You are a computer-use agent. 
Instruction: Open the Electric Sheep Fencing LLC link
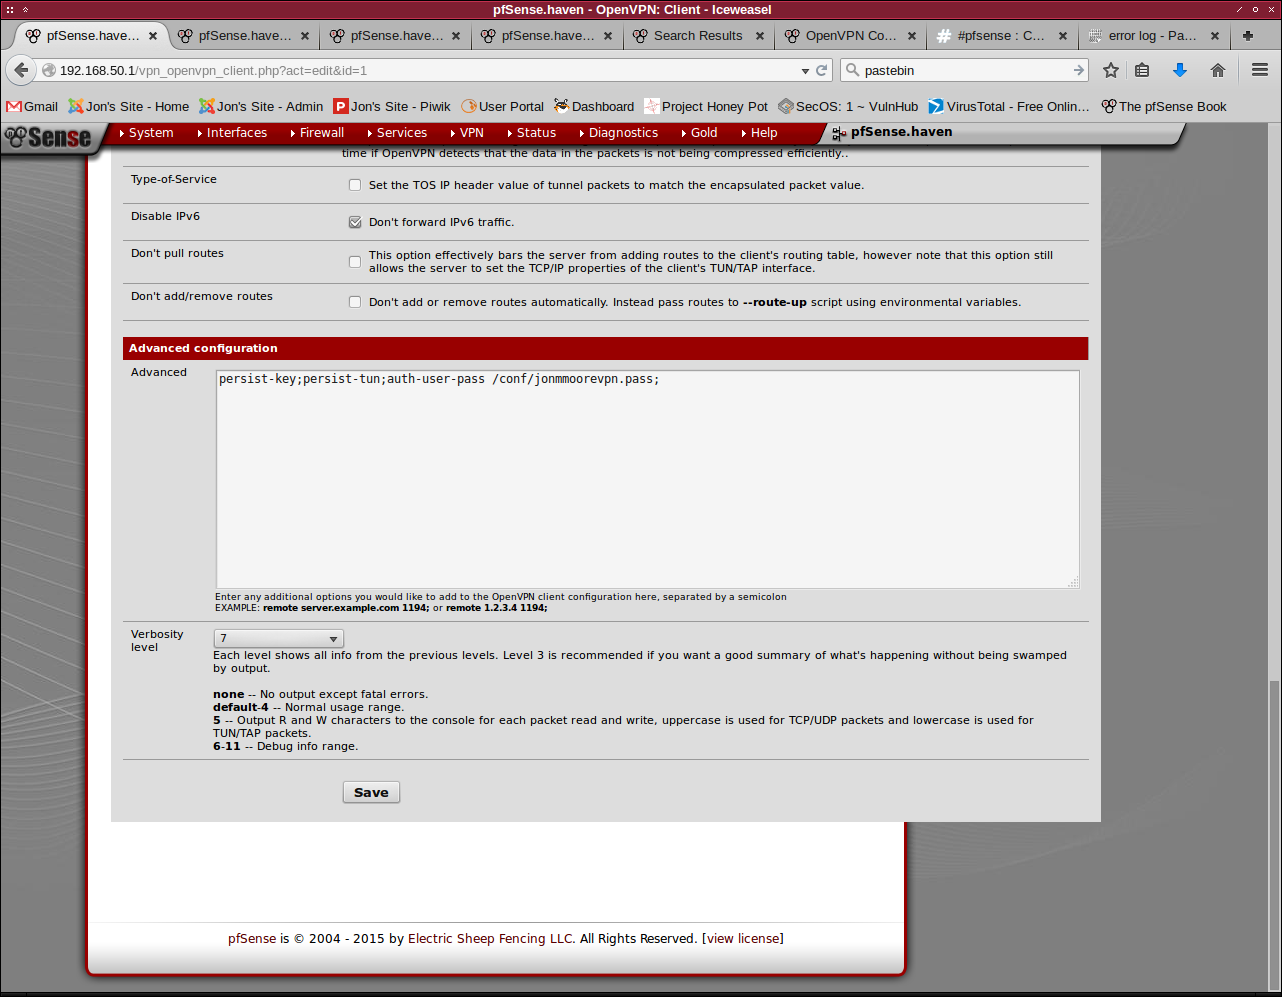(491, 939)
